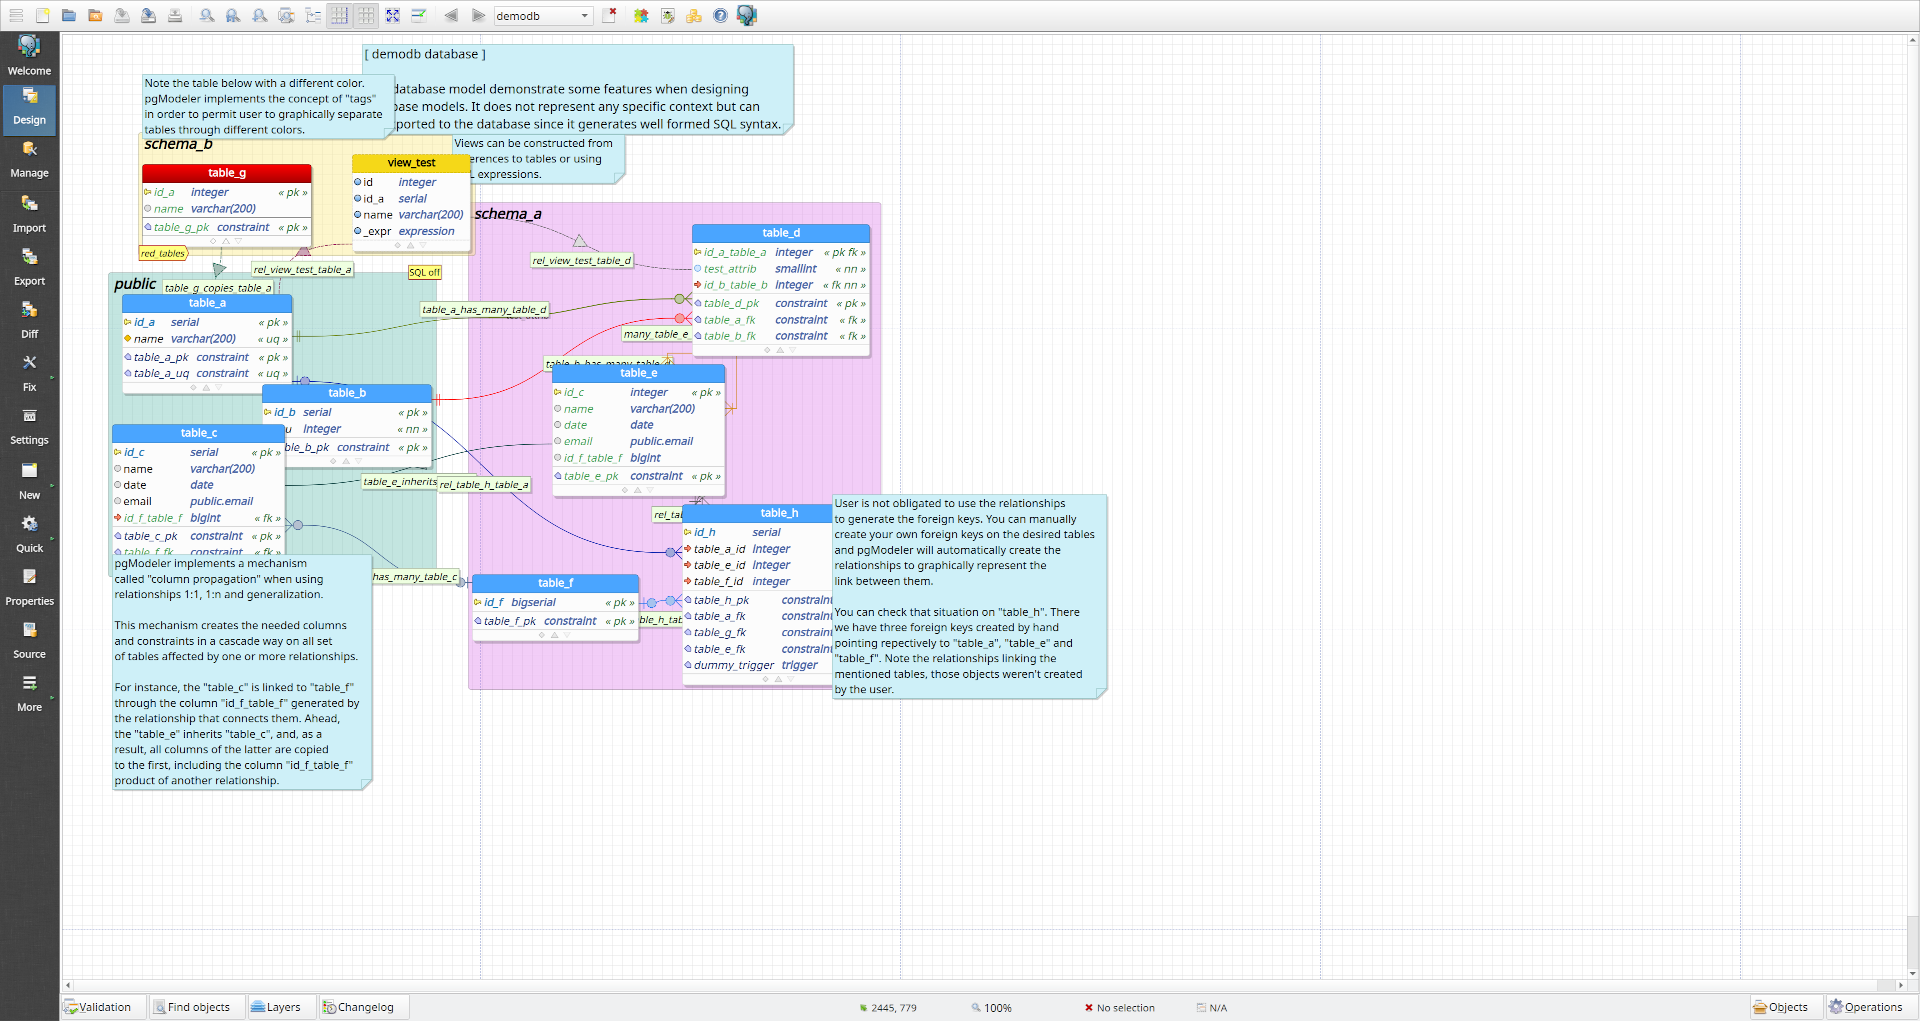Open the Find objects panel
1920x1021 pixels.
[191, 1007]
